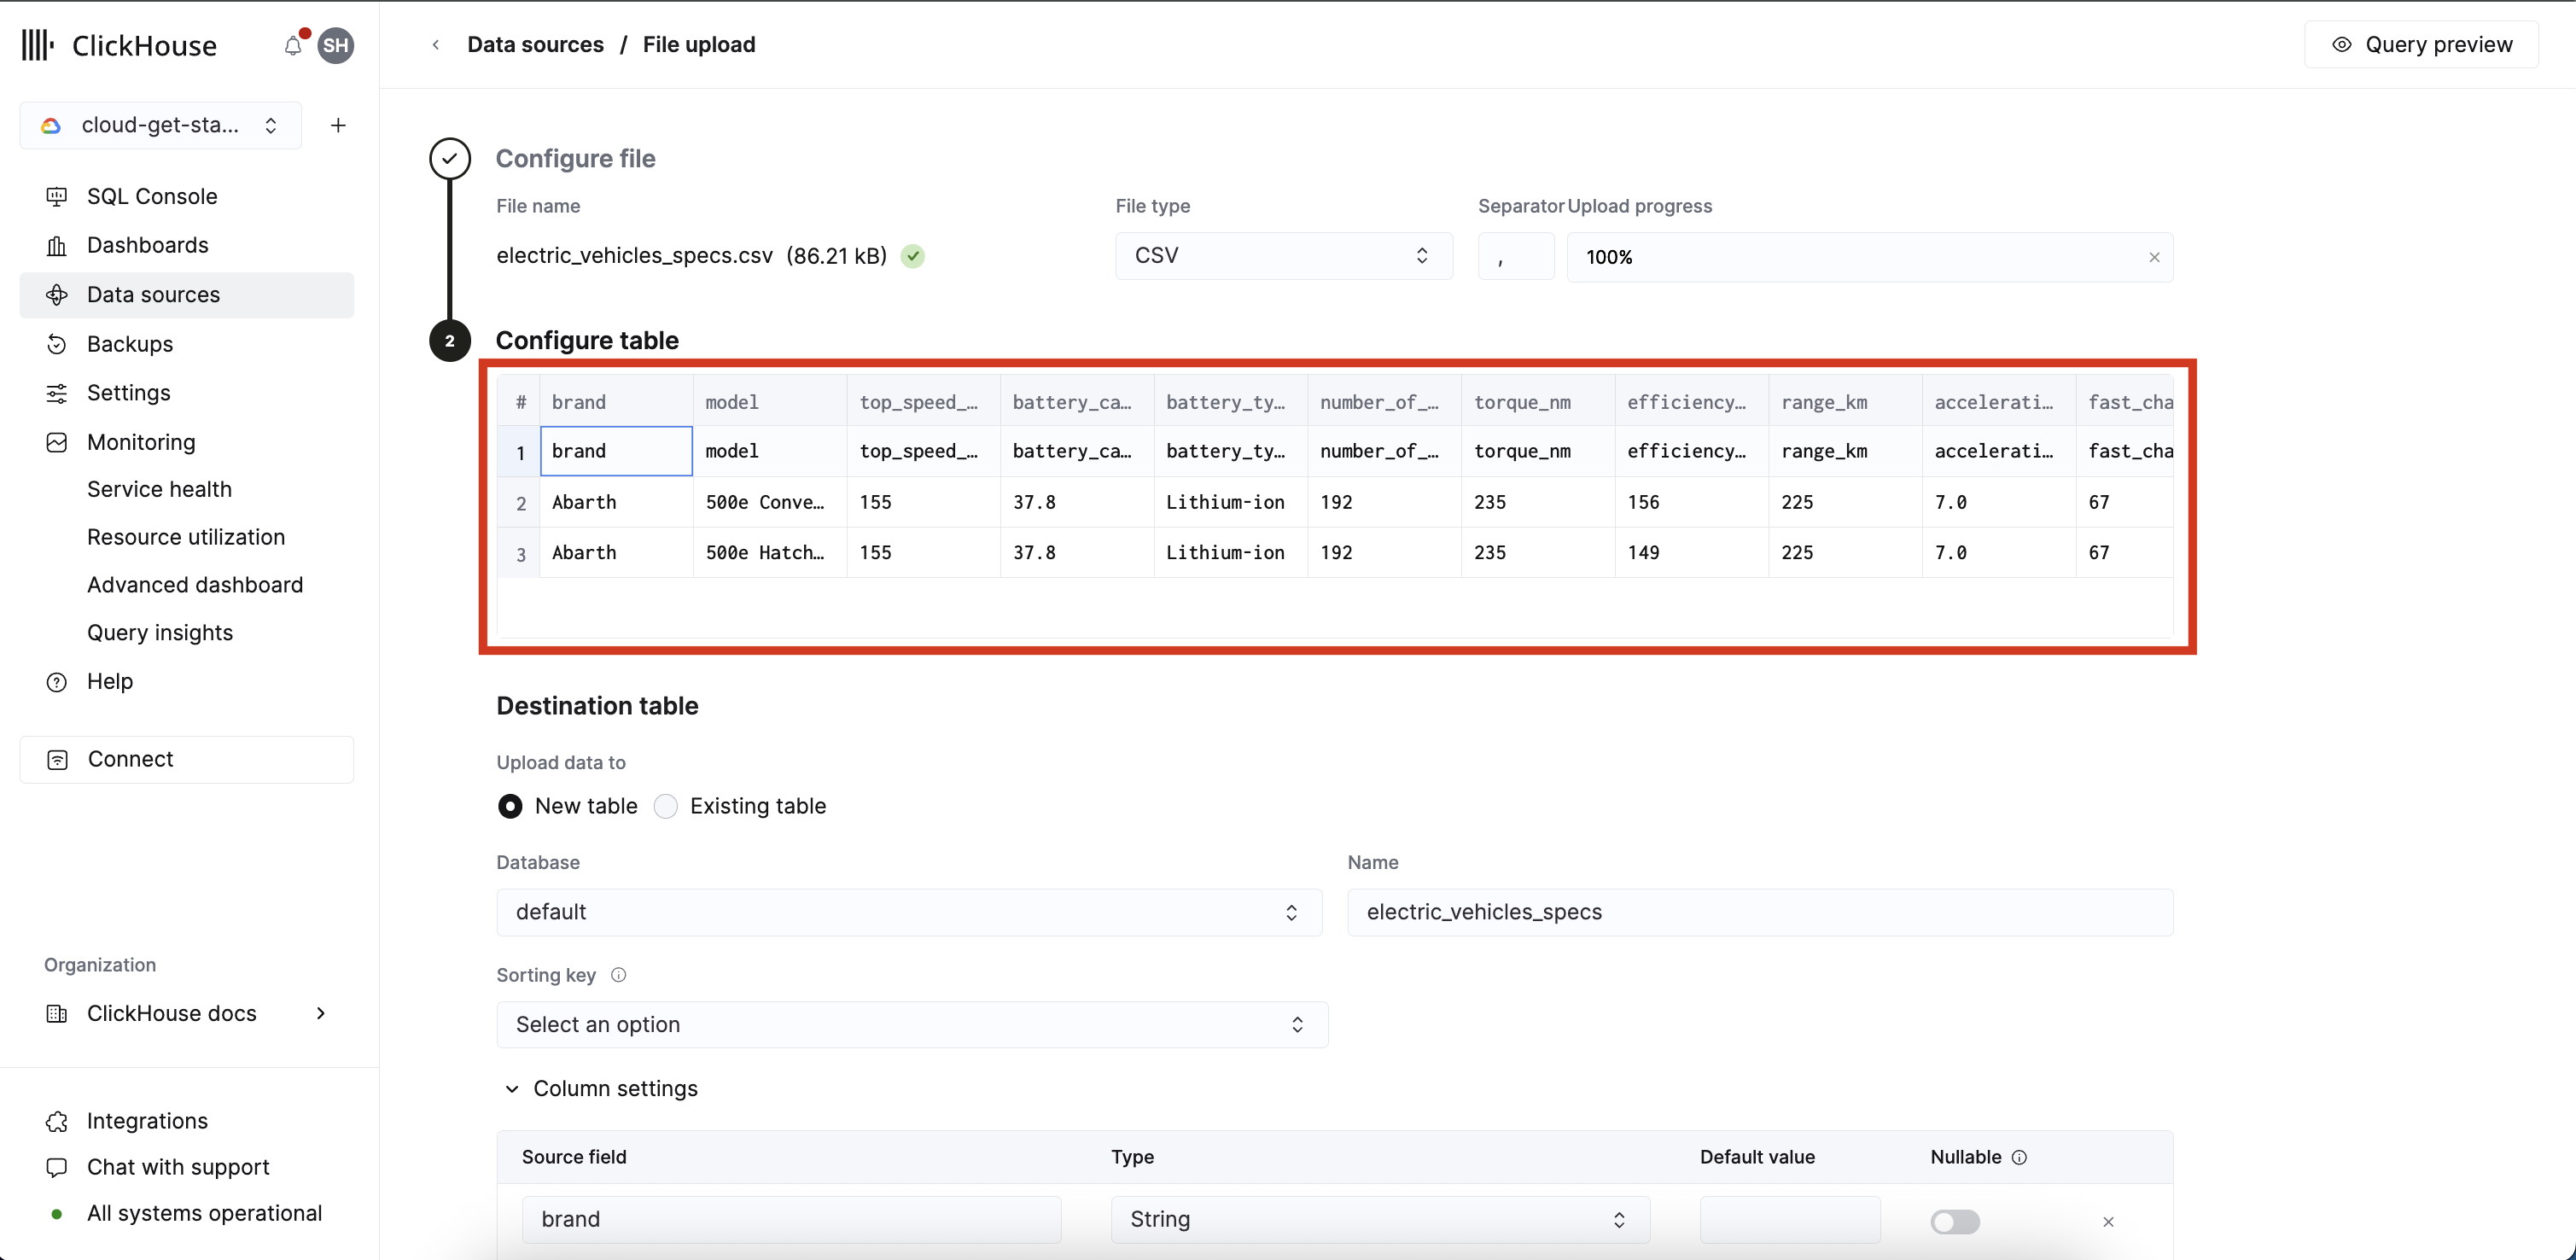Click the plus icon to add service
The width and height of the screenshot is (2576, 1260).
click(x=338, y=125)
